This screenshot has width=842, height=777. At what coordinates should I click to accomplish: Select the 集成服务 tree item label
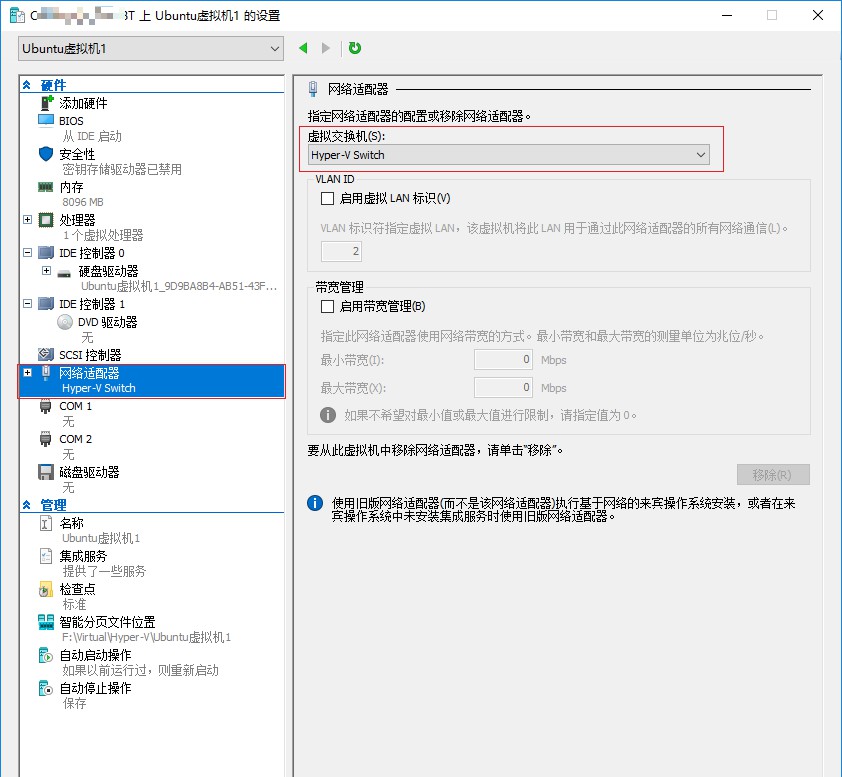tap(83, 556)
